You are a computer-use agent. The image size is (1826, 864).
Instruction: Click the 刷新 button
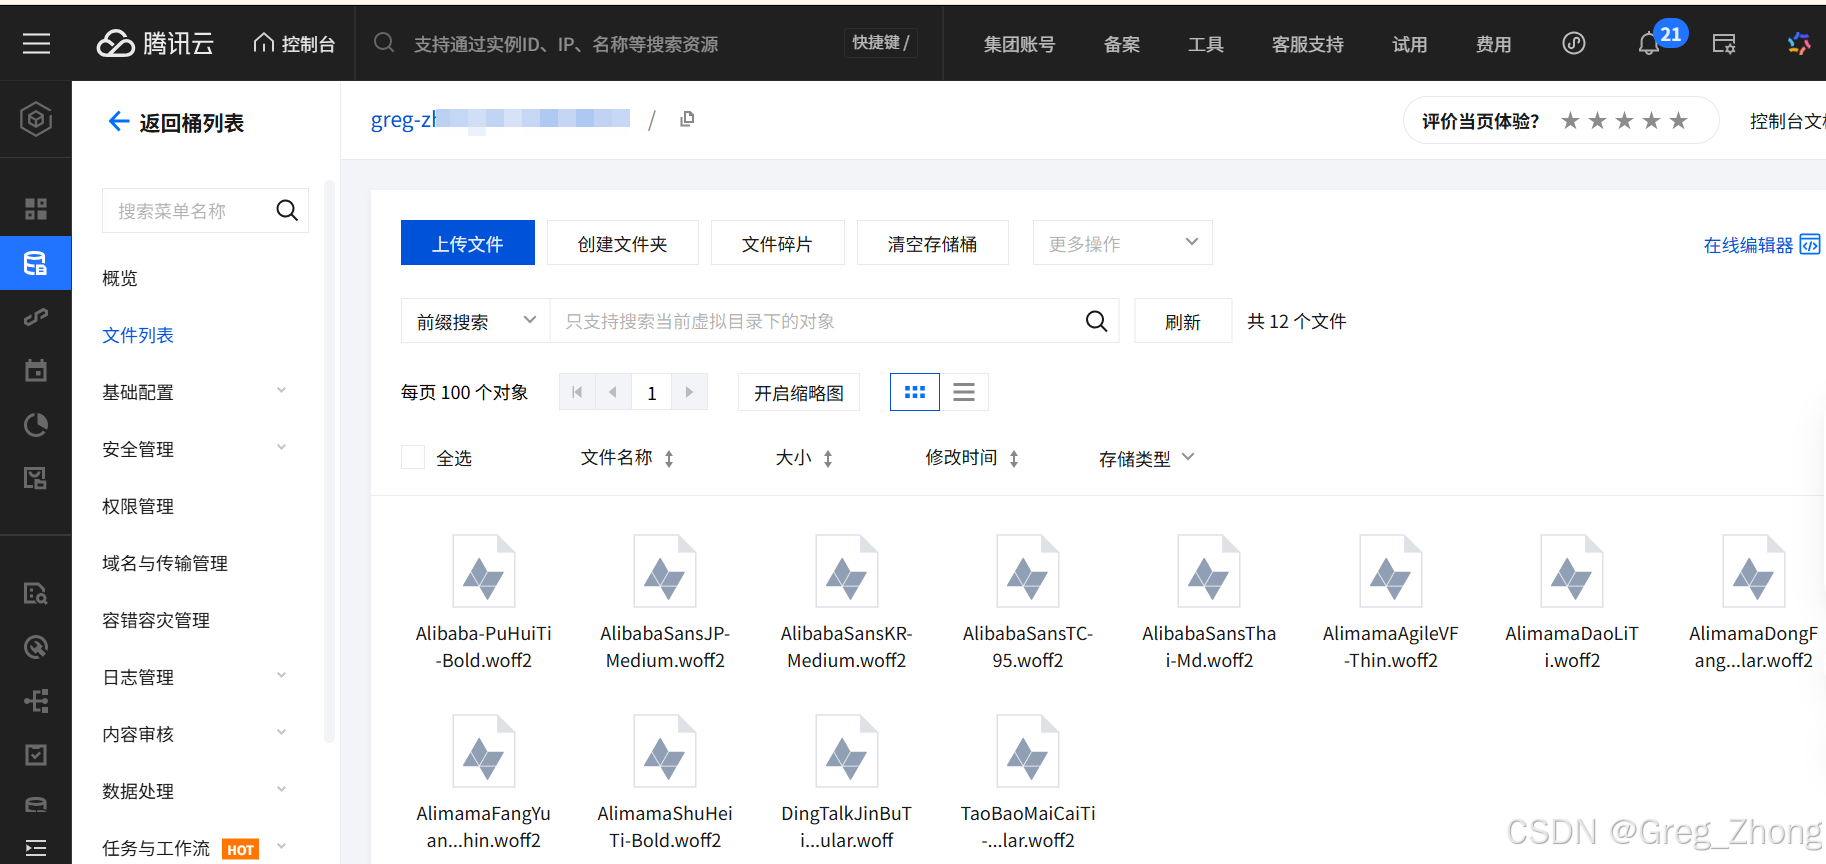(1183, 321)
